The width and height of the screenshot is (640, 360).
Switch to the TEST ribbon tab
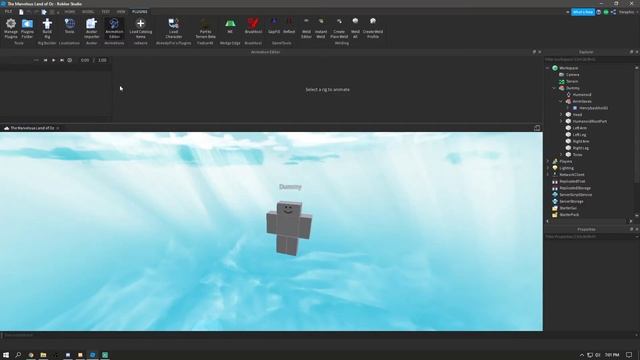click(106, 12)
